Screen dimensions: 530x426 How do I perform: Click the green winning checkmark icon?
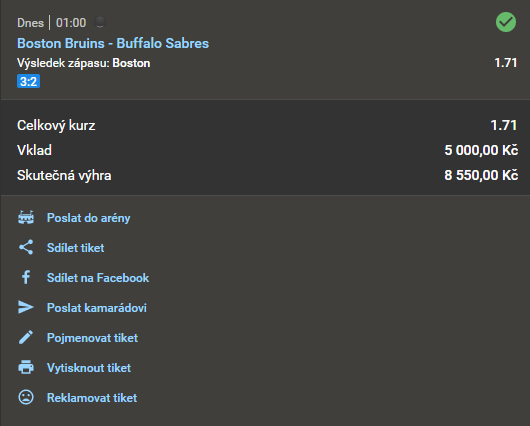click(x=506, y=22)
